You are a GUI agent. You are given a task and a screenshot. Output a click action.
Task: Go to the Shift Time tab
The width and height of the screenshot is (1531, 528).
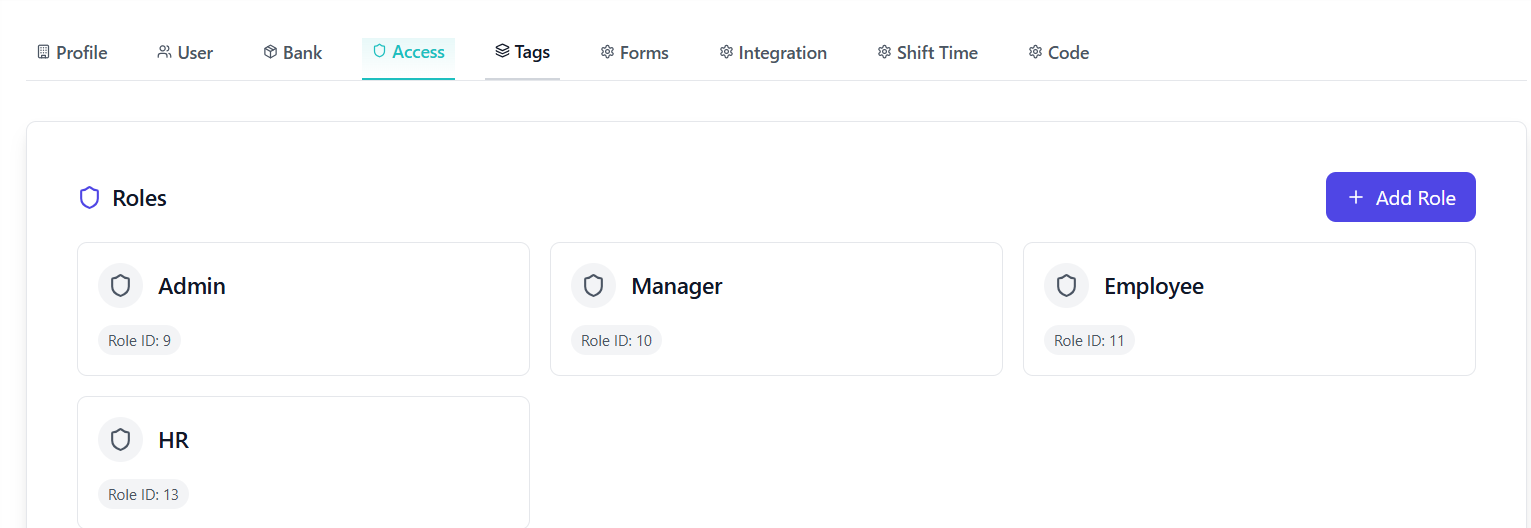[x=927, y=53]
